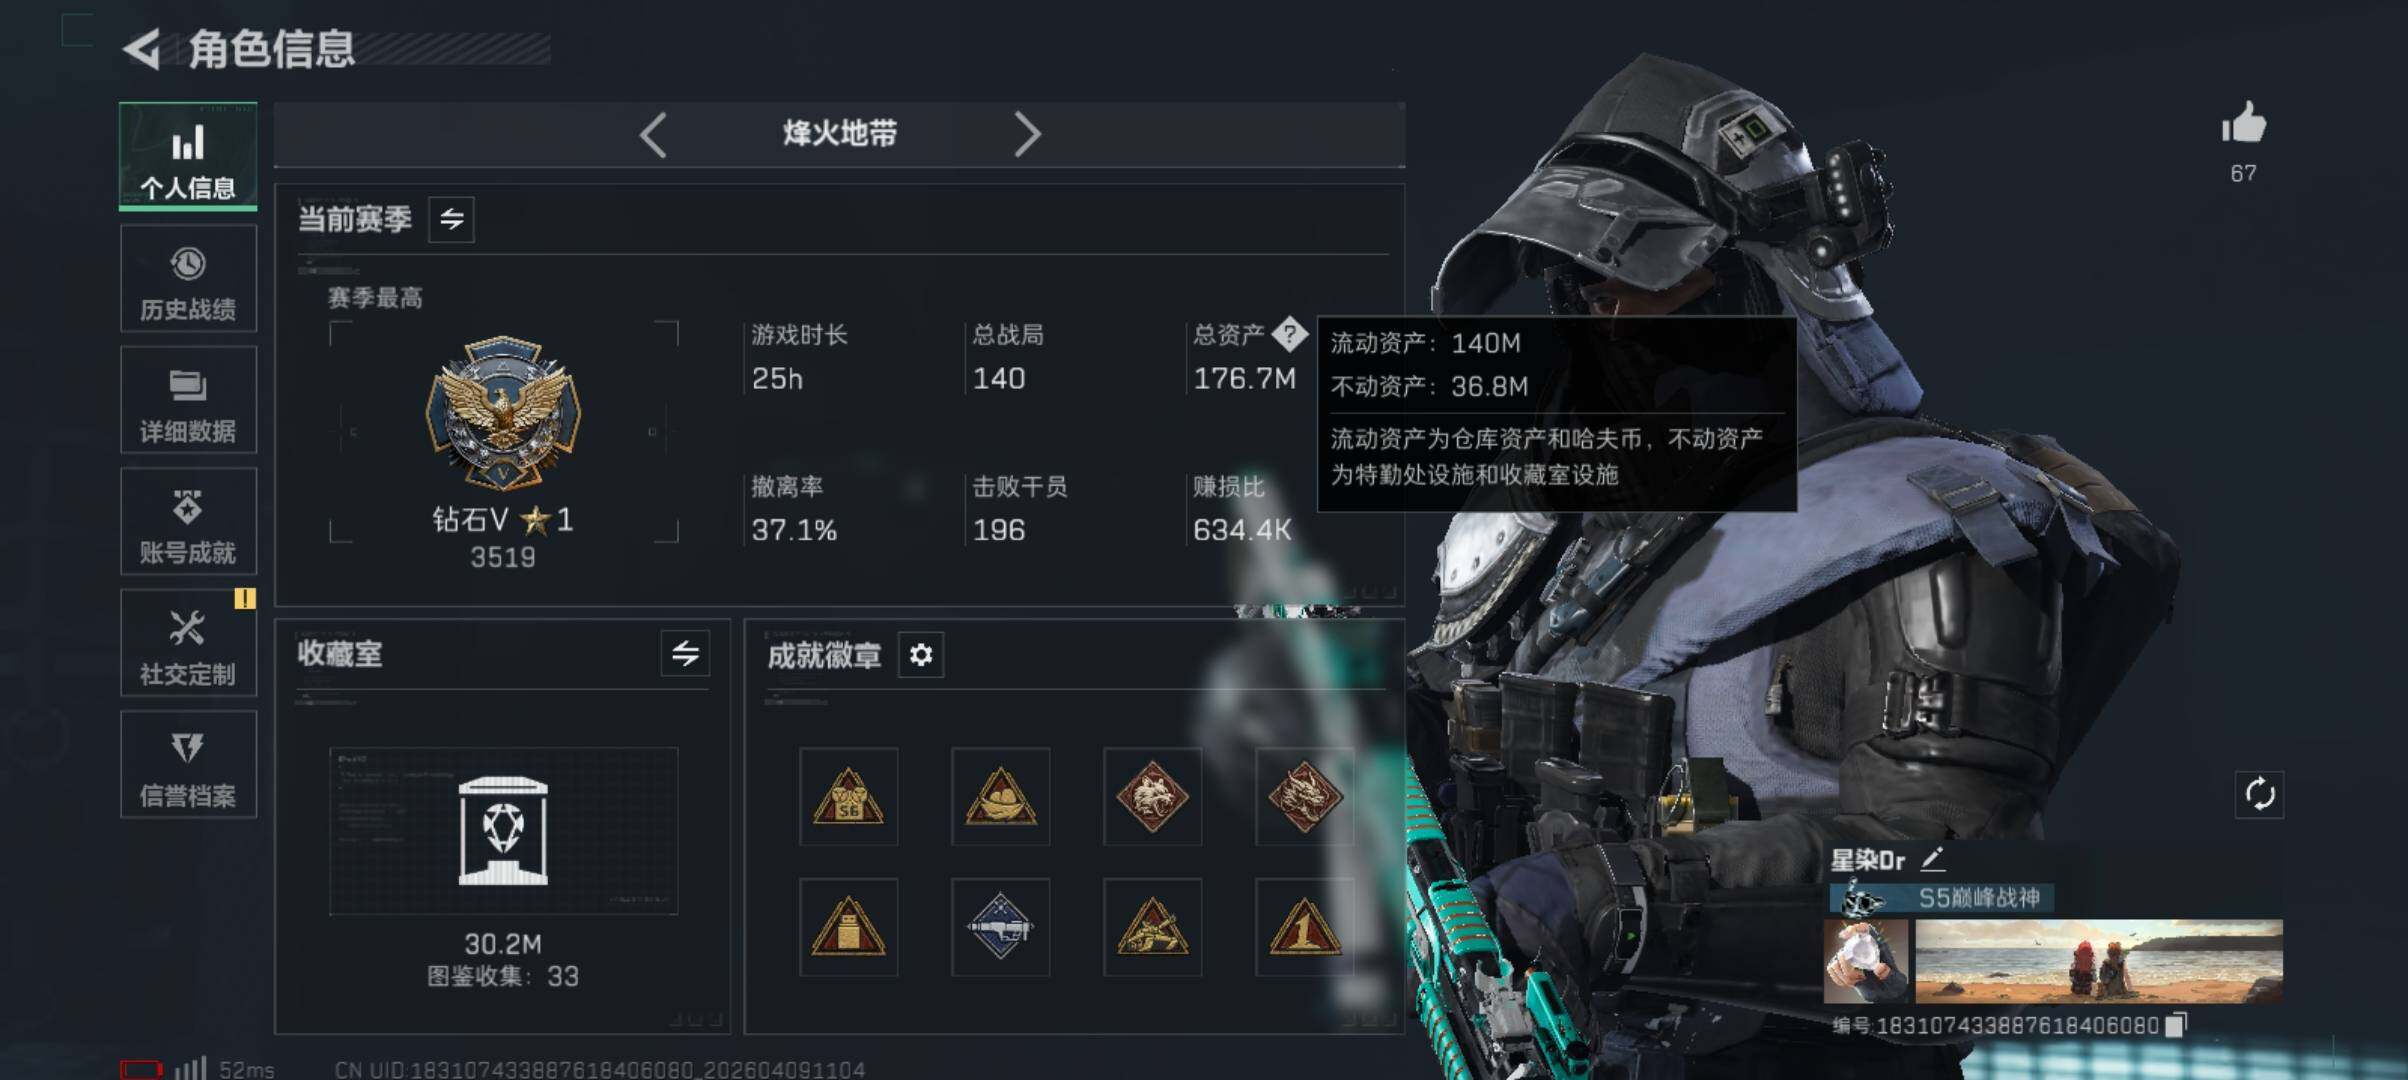
Task: Edit the player name 星染Dr with the pencil icon
Action: (x=1932, y=858)
